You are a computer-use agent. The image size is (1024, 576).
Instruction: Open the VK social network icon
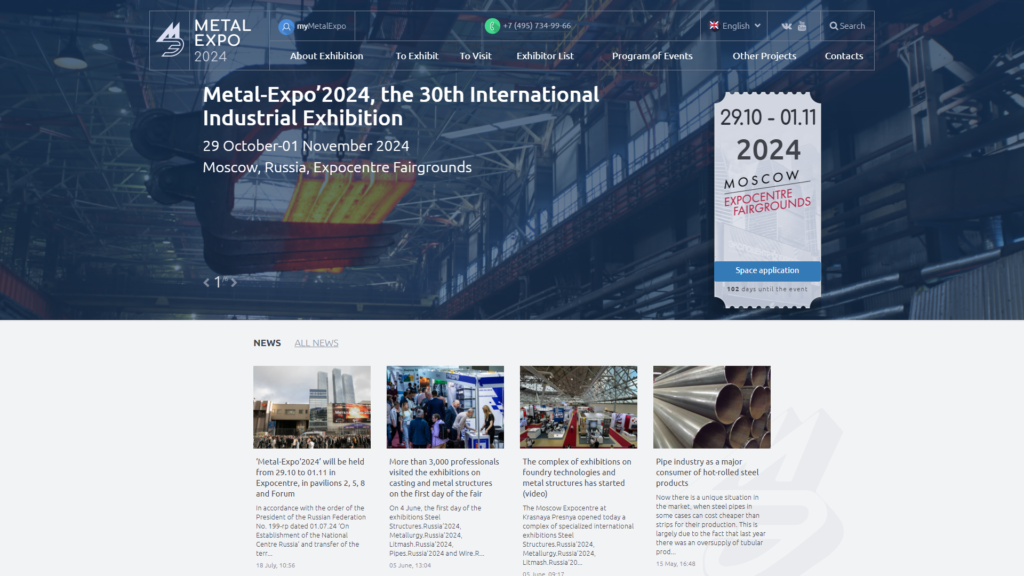tap(786, 26)
